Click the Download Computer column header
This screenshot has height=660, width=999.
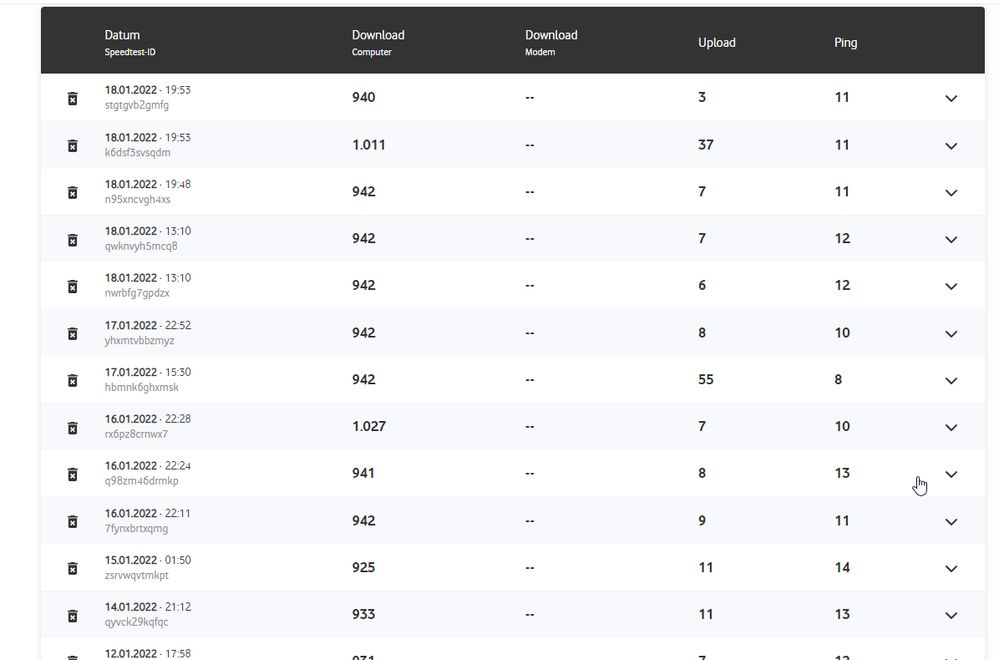click(378, 36)
